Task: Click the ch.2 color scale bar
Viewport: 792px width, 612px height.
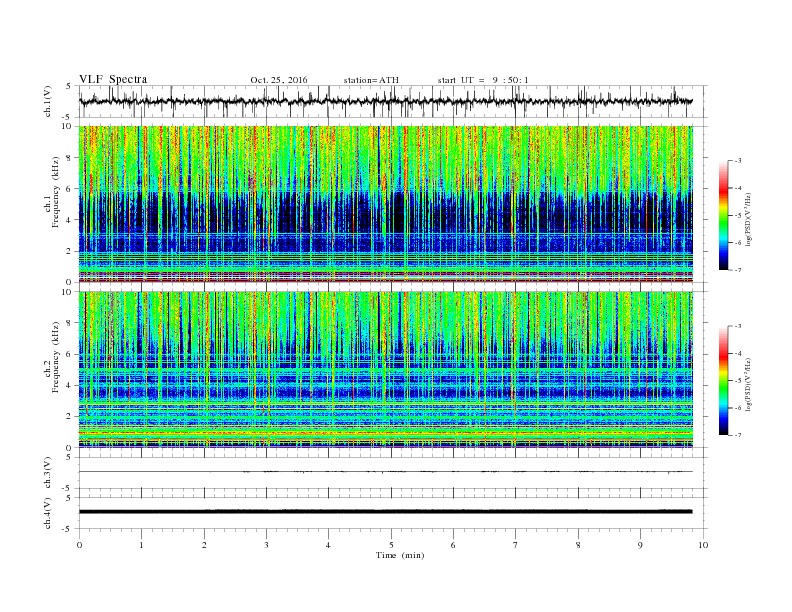Action: [x=724, y=381]
